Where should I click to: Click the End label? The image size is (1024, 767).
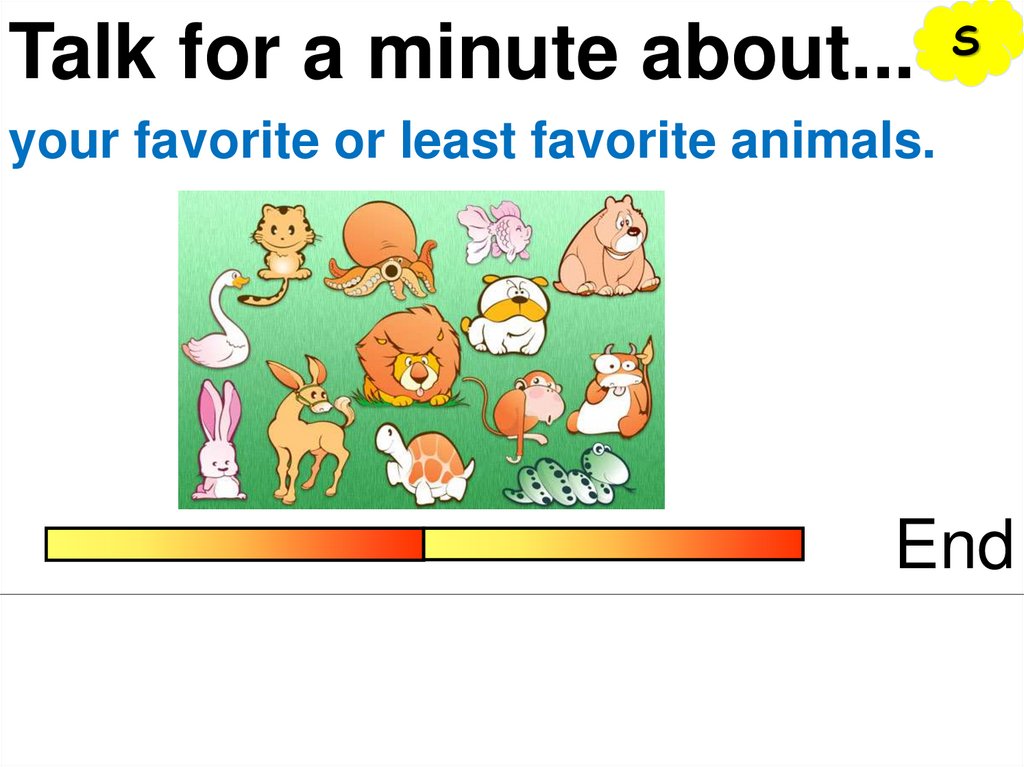click(953, 546)
